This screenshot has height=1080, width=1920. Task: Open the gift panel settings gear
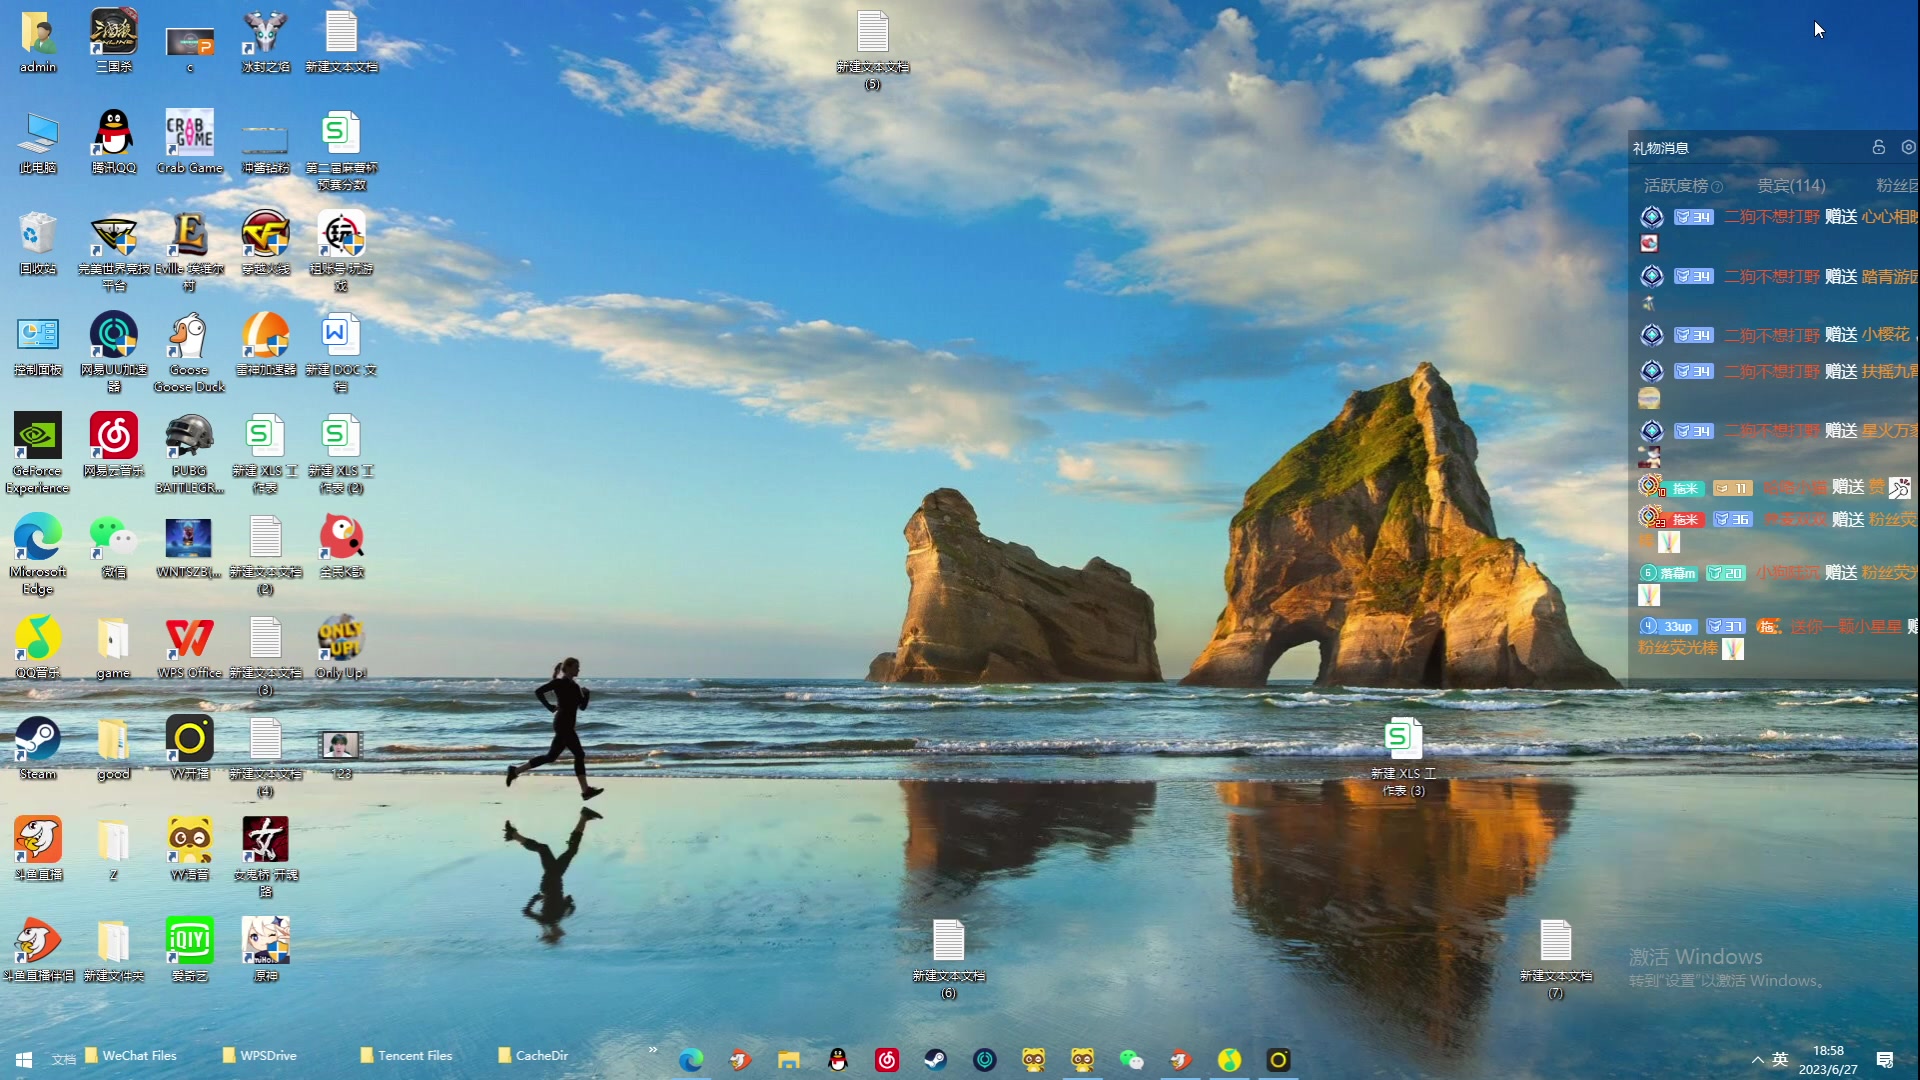tap(1908, 147)
